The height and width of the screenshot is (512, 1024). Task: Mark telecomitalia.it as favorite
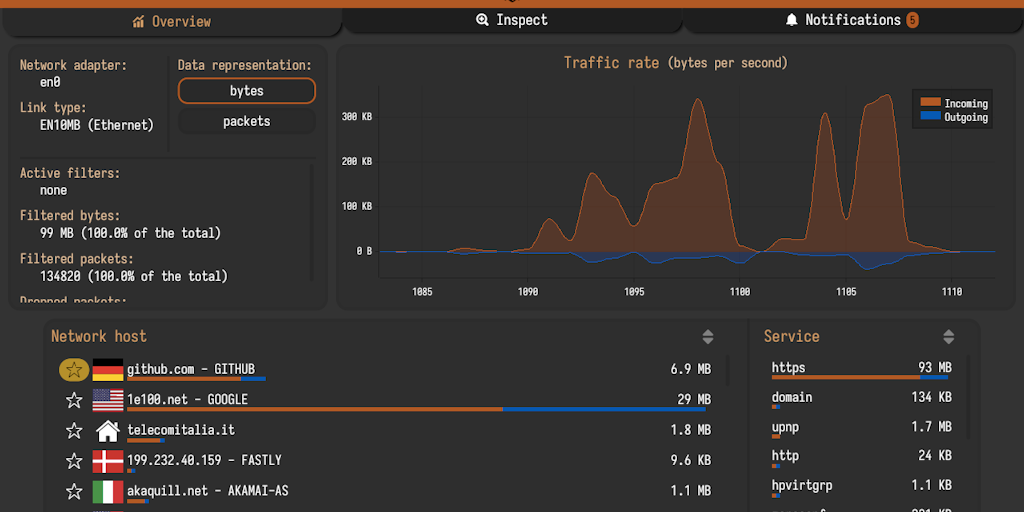[x=73, y=431]
